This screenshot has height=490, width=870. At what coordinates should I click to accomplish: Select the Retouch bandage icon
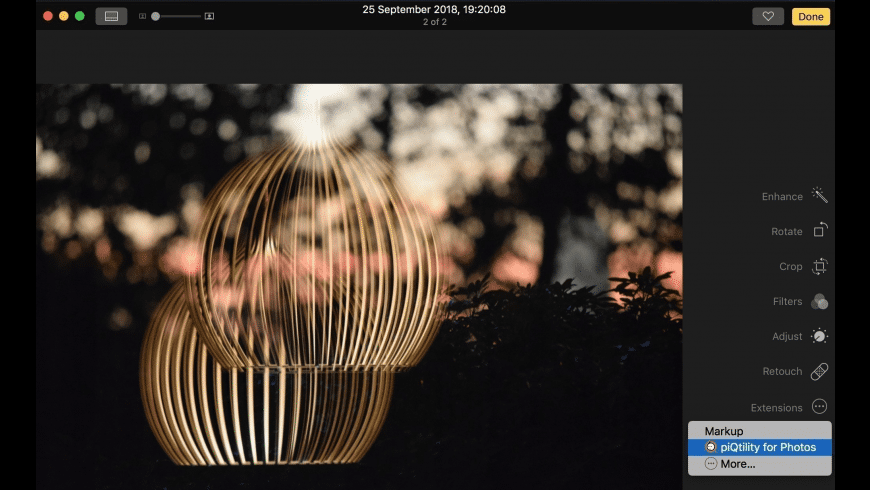pyautogui.click(x=820, y=371)
